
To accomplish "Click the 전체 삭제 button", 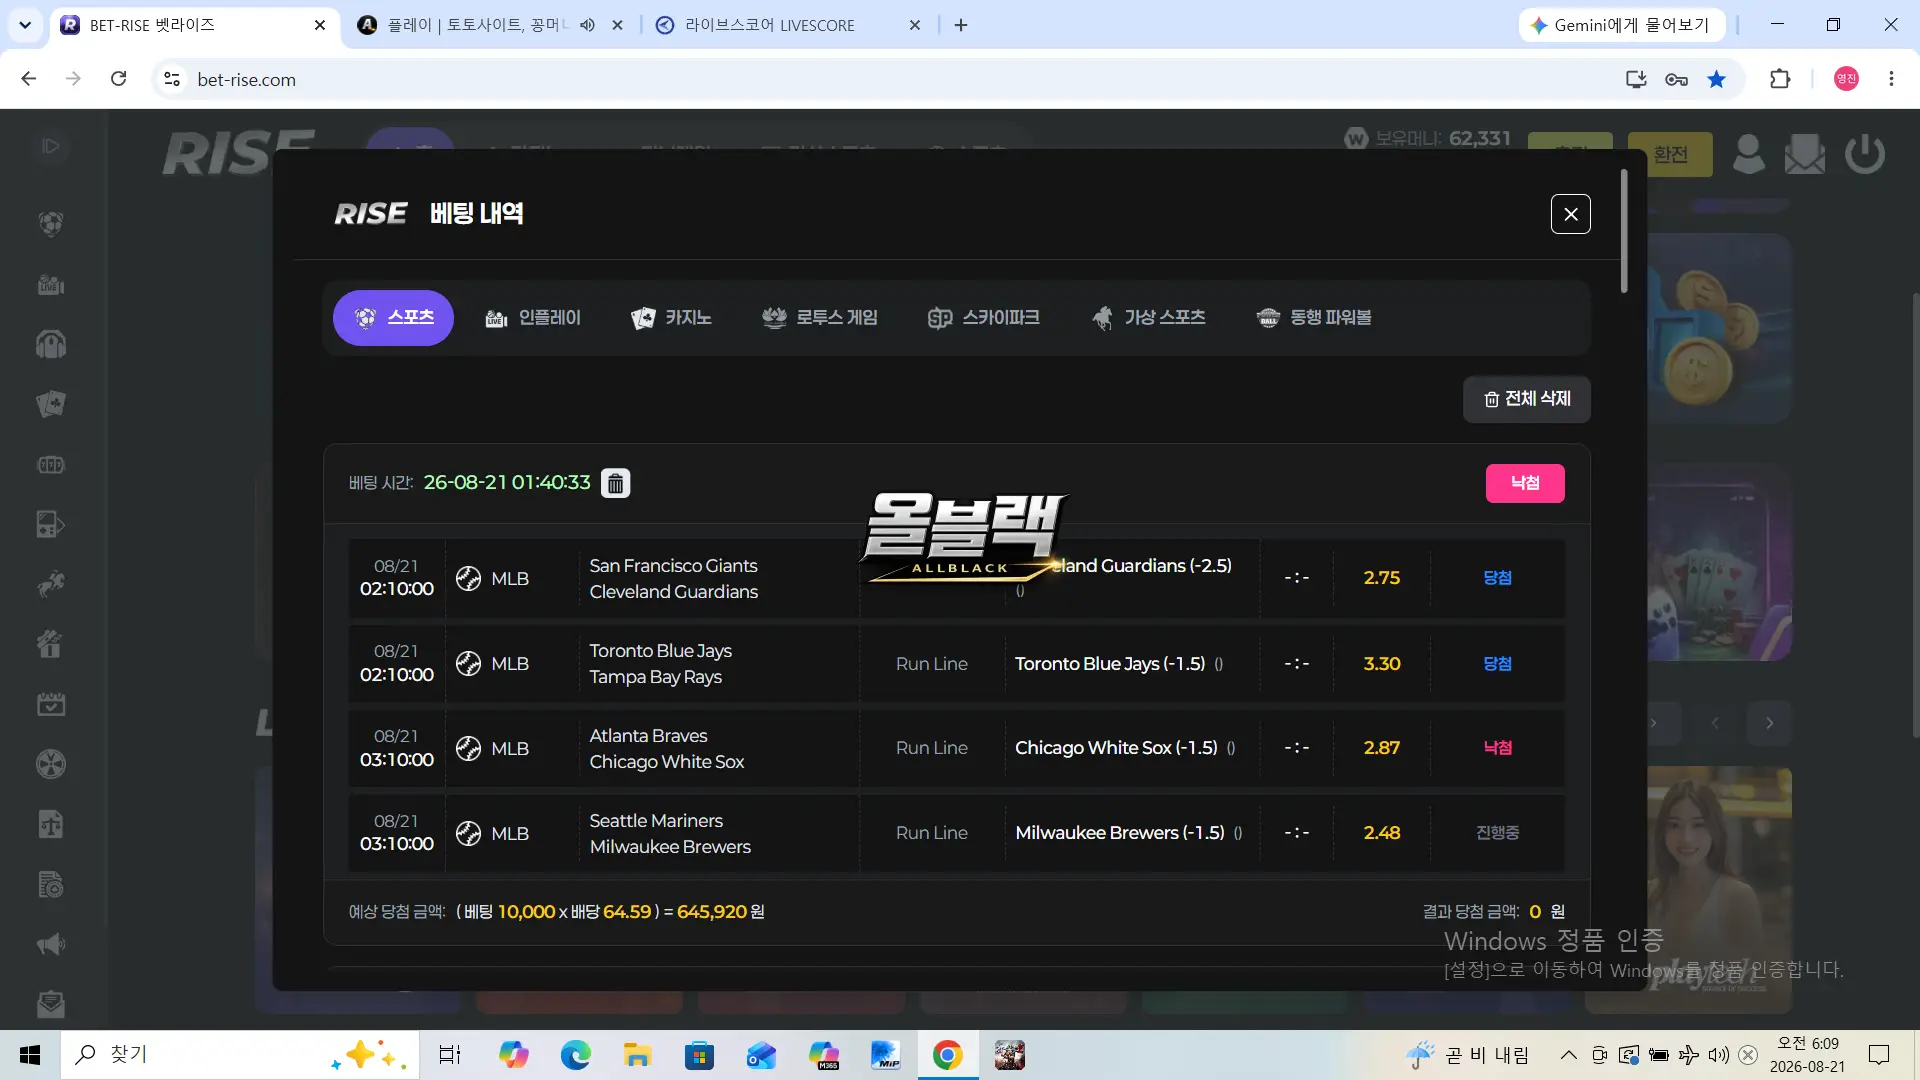I will coord(1527,399).
